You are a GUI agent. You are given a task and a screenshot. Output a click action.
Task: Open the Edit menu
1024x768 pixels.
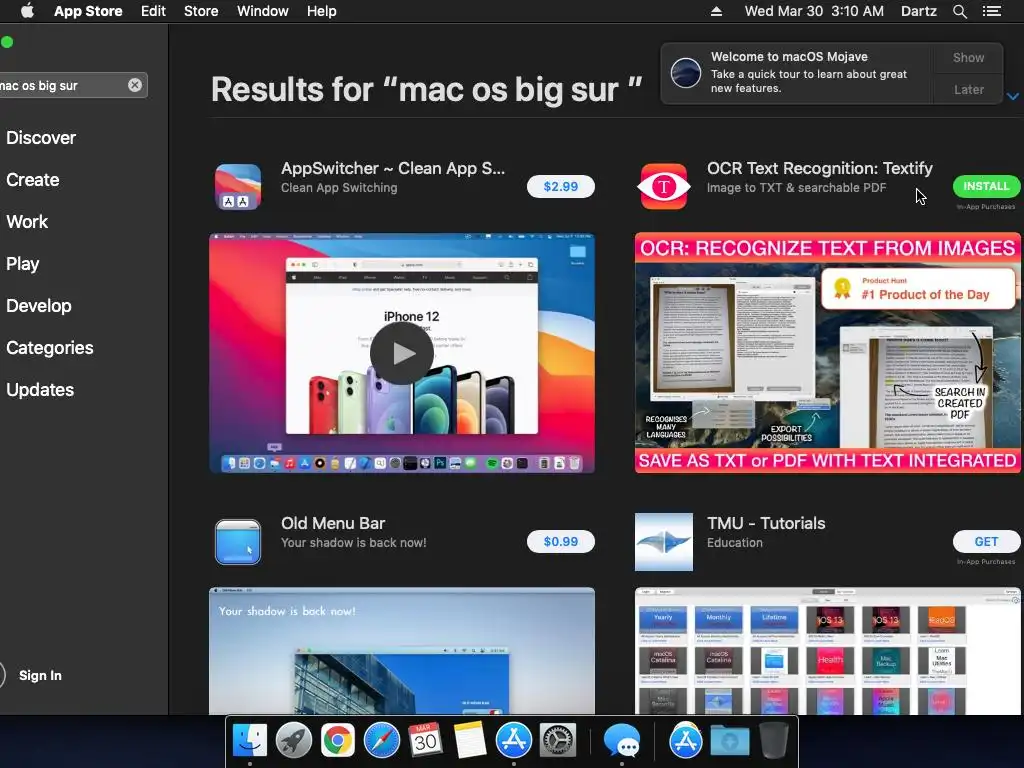point(153,11)
